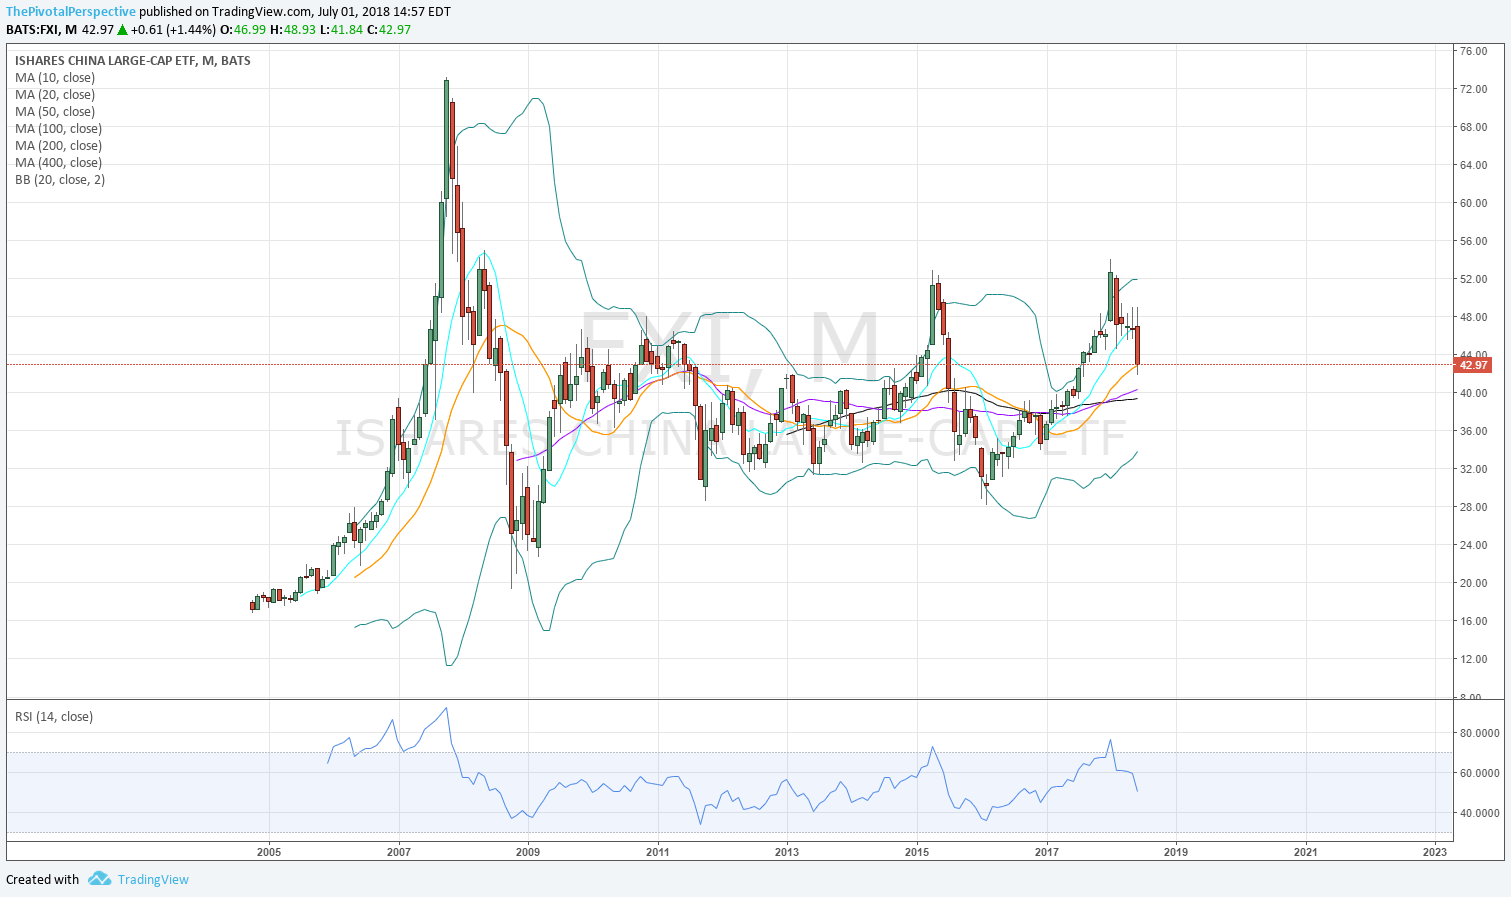This screenshot has width=1511, height=897.
Task: Click the 76.00 price axis label
Action: [x=1472, y=51]
